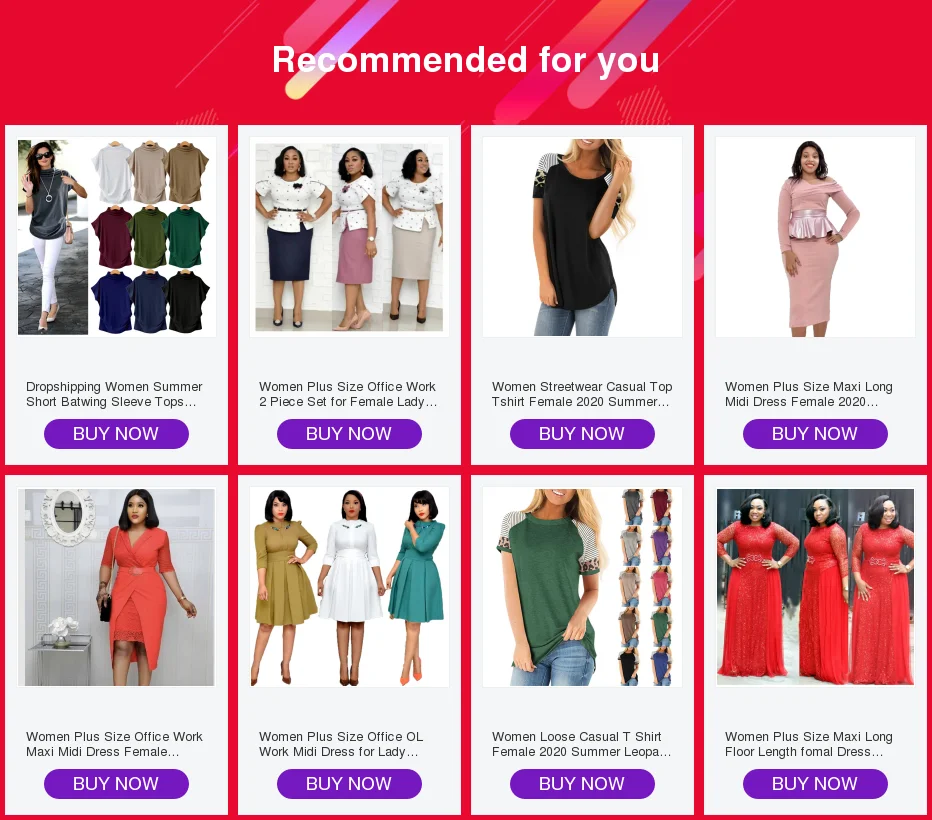Click BUY NOW under Women Loose Casual T Shirt

click(582, 784)
